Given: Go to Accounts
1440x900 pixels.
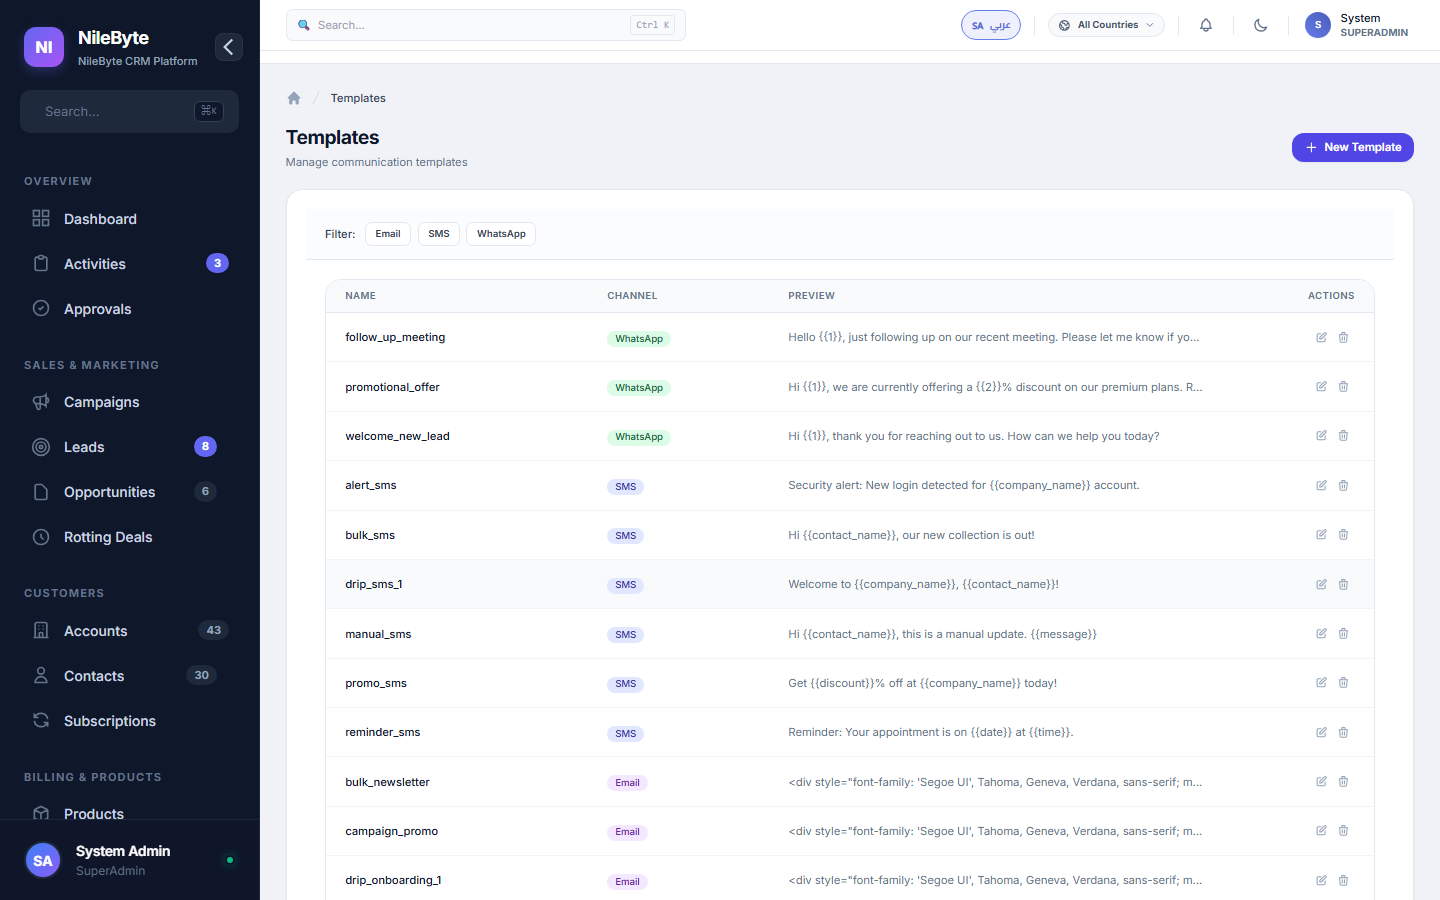Looking at the screenshot, I should 130,631.
